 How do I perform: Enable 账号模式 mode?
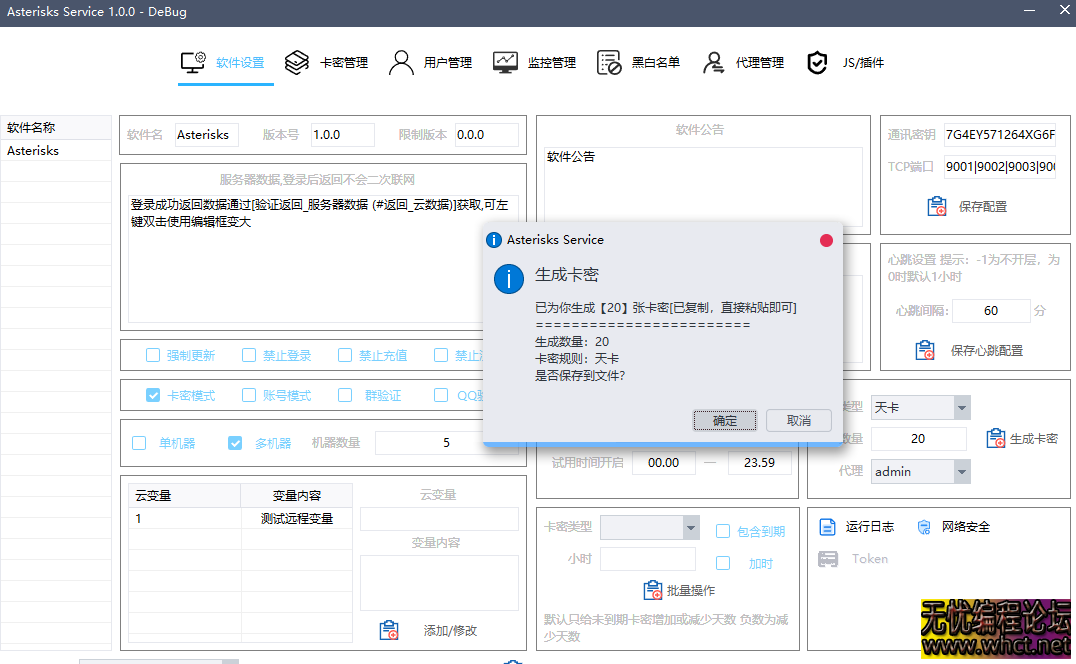pos(248,394)
